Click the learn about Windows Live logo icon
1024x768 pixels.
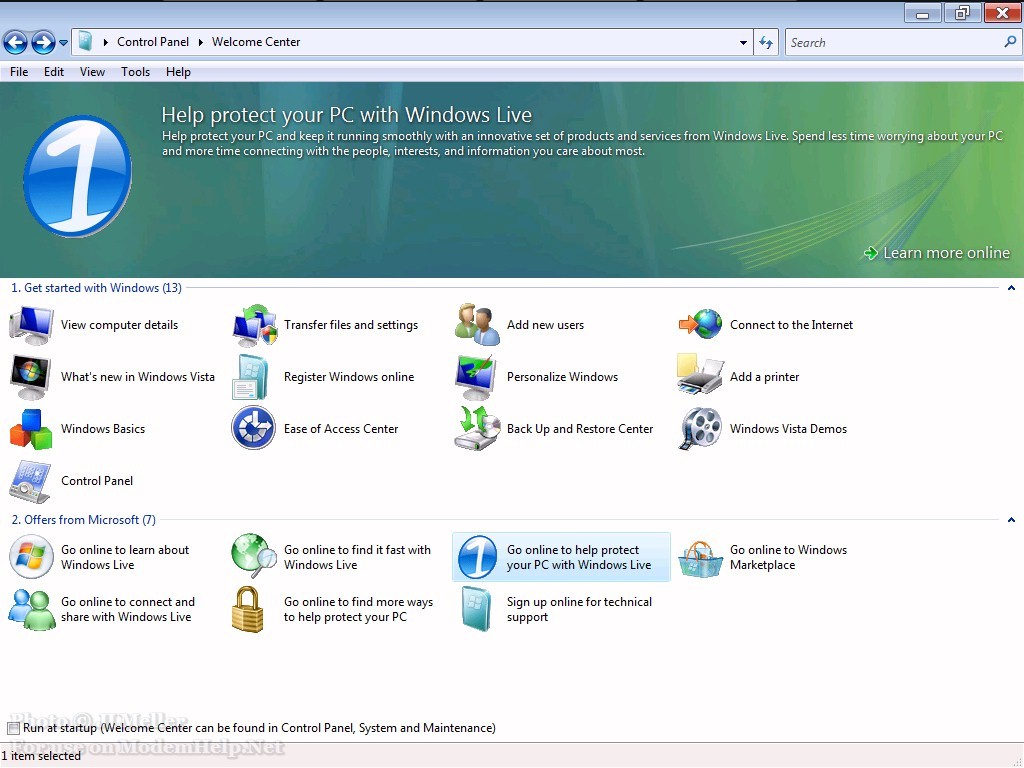(31, 556)
